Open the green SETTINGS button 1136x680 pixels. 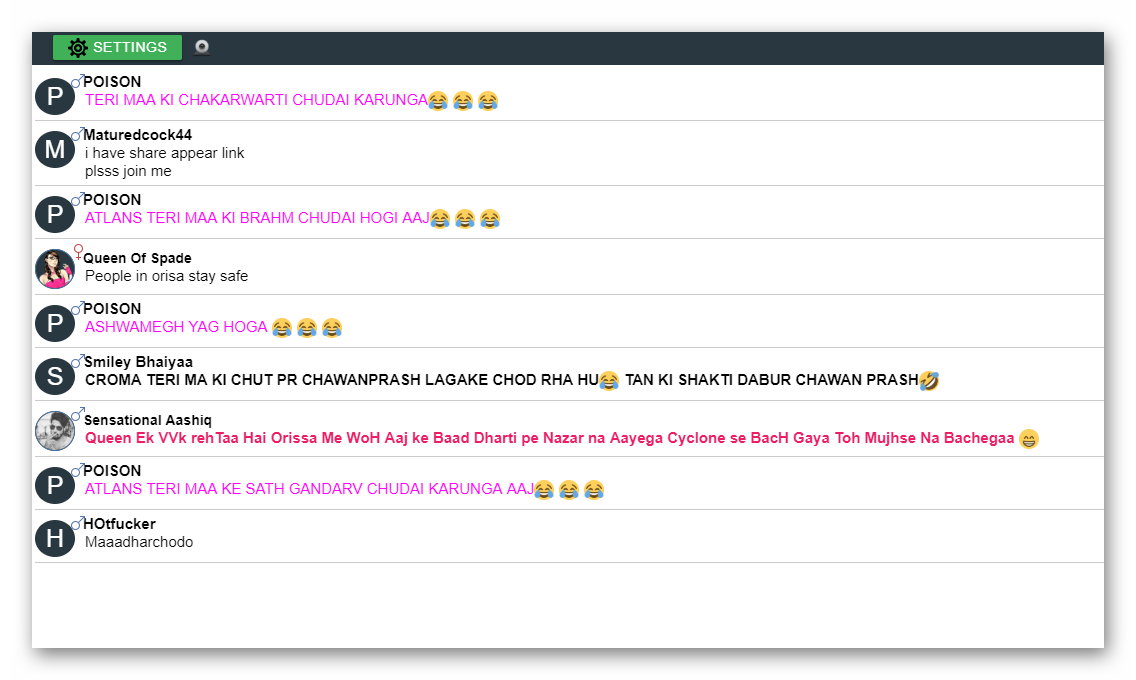117,48
